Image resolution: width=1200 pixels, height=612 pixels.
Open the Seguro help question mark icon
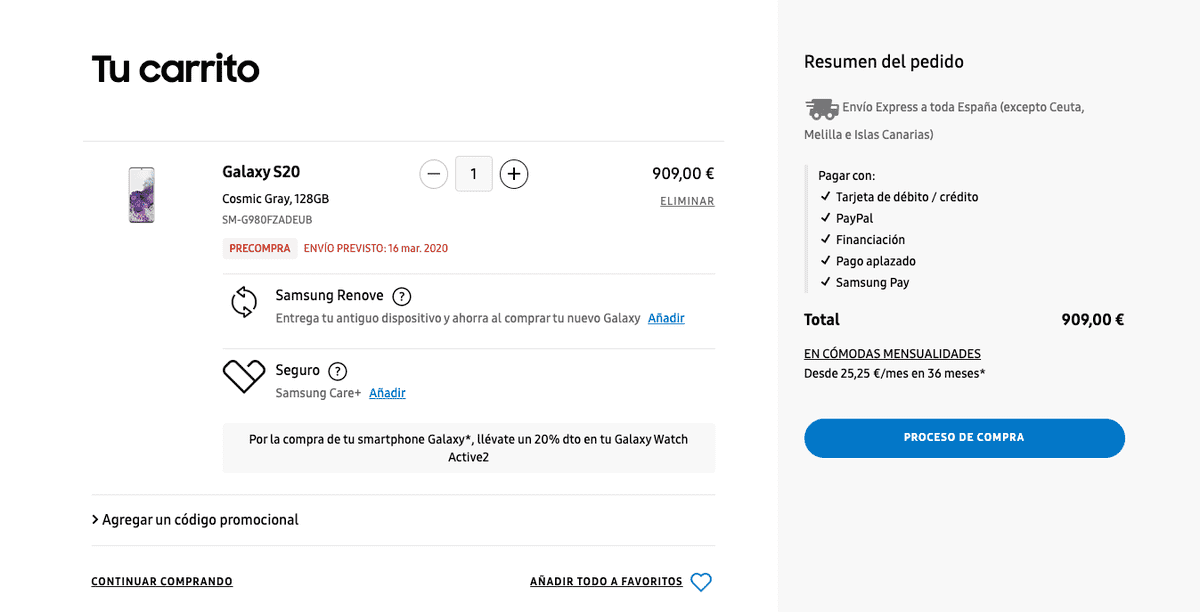338,370
